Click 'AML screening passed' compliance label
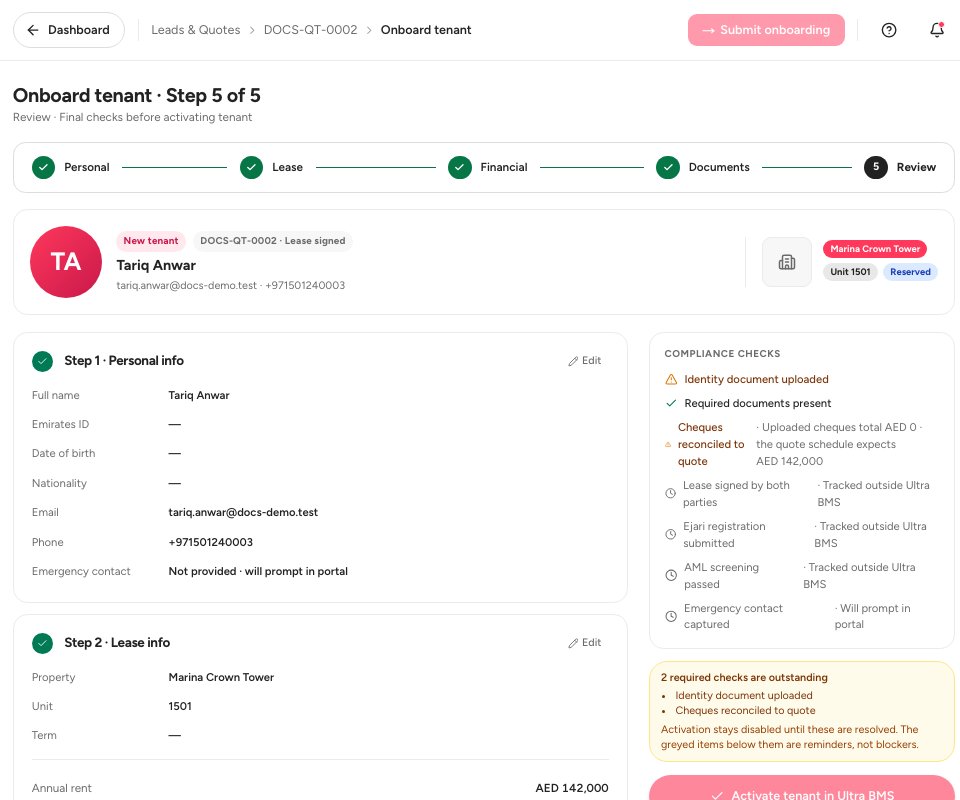The image size is (960, 800). click(x=721, y=575)
